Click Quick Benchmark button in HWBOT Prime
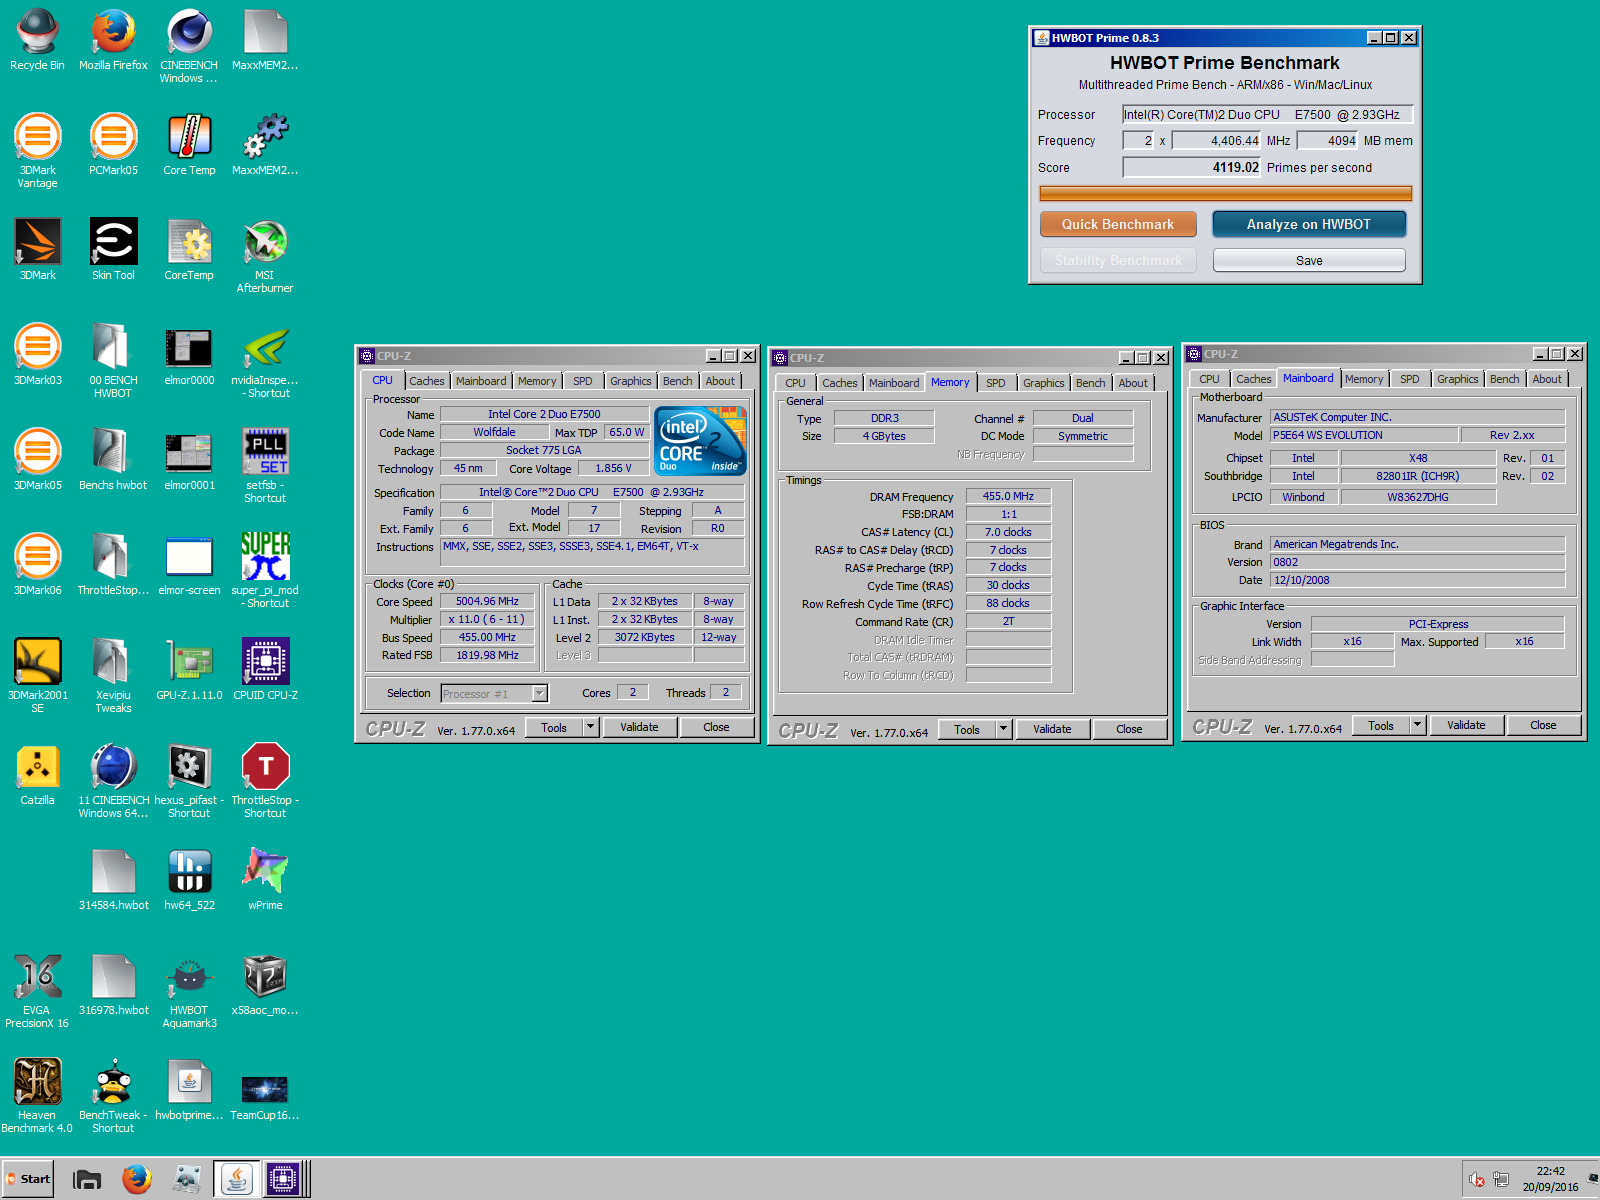The height and width of the screenshot is (1200, 1600). 1118,224
